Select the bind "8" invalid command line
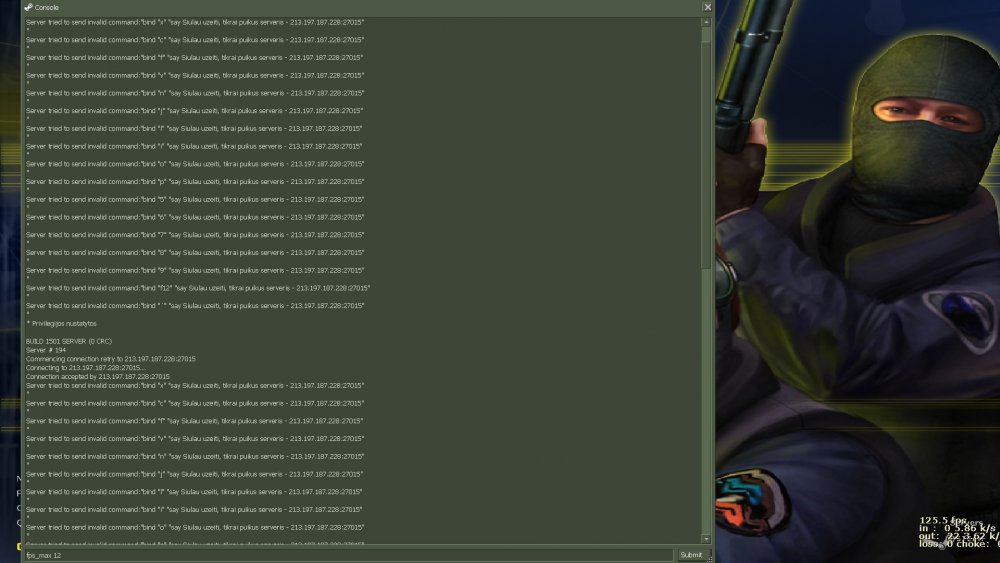Viewport: 1000px width, 563px height. 195,253
